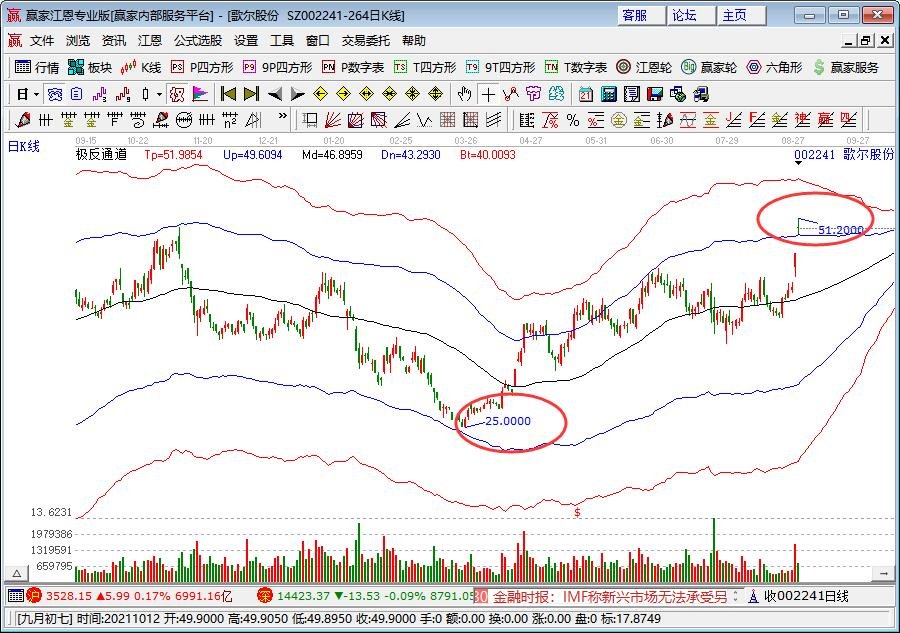Toggle the crosshair cursor tool
This screenshot has width=900, height=633.
tap(488, 94)
